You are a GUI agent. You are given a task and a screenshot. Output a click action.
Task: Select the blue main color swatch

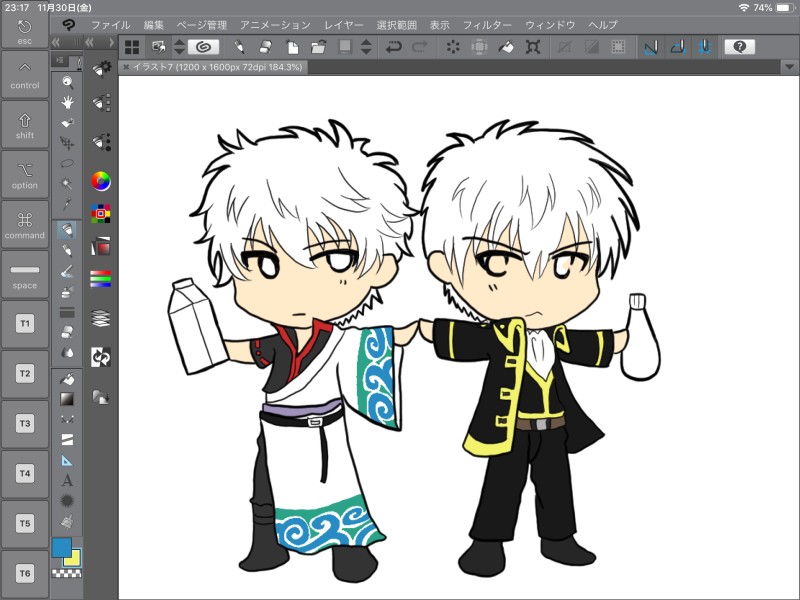click(61, 547)
